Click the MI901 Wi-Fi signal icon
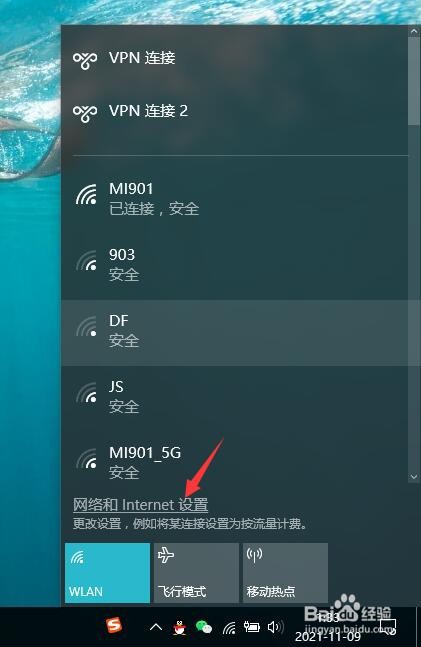The height and width of the screenshot is (647, 421). tap(86, 195)
